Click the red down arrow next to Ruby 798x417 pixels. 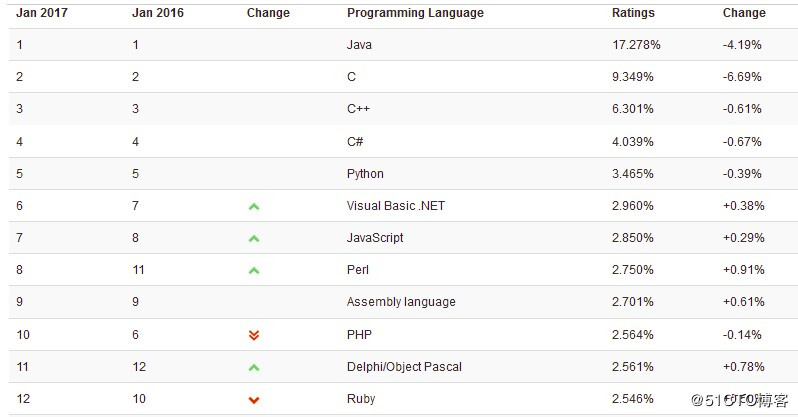(x=254, y=400)
